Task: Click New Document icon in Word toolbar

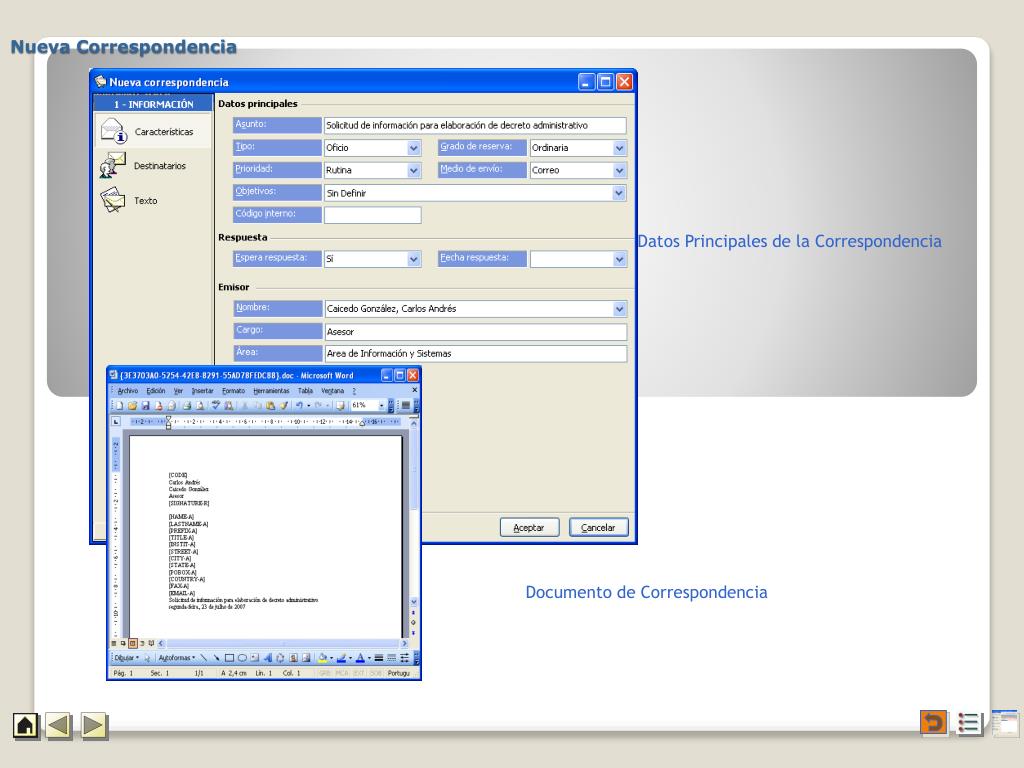Action: [x=120, y=406]
